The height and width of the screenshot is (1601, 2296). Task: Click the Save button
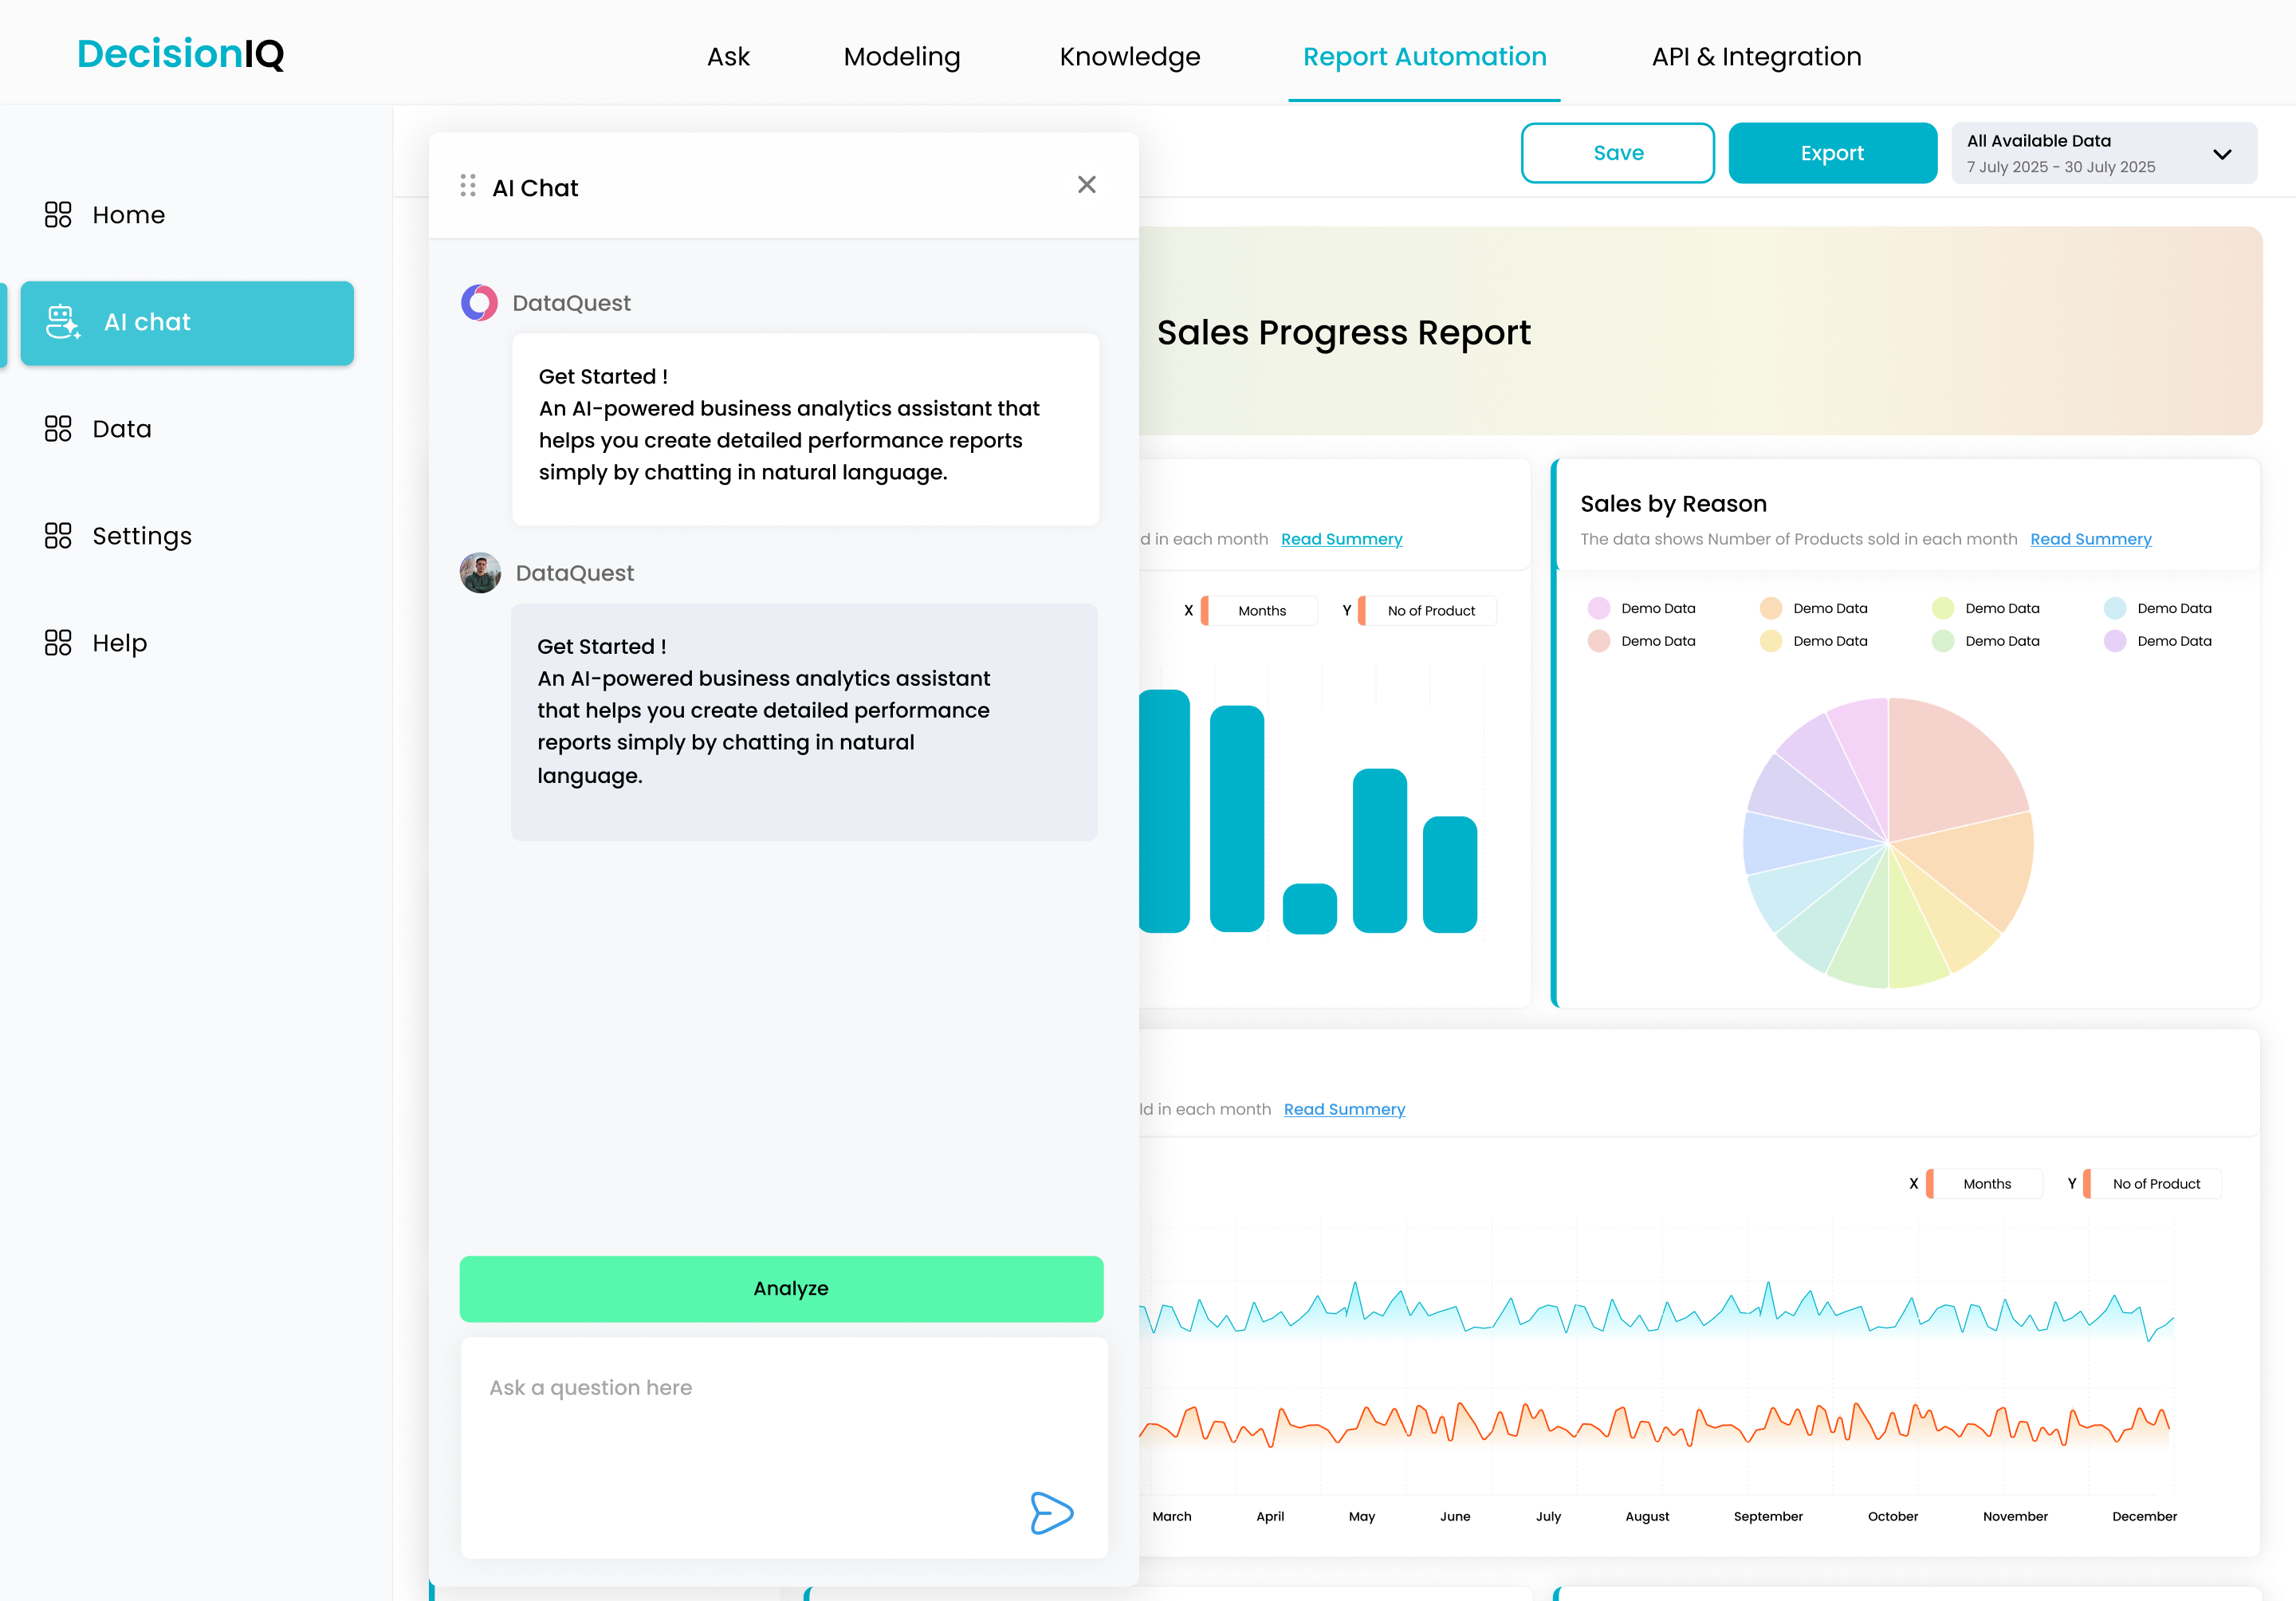coord(1617,153)
